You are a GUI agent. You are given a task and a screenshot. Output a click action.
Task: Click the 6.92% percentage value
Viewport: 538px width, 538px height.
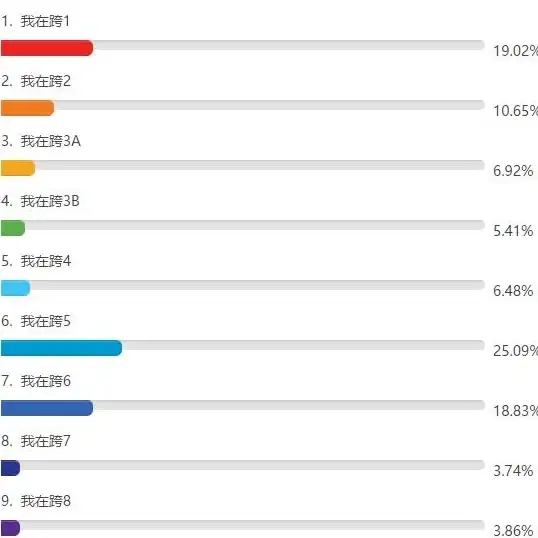tap(513, 171)
